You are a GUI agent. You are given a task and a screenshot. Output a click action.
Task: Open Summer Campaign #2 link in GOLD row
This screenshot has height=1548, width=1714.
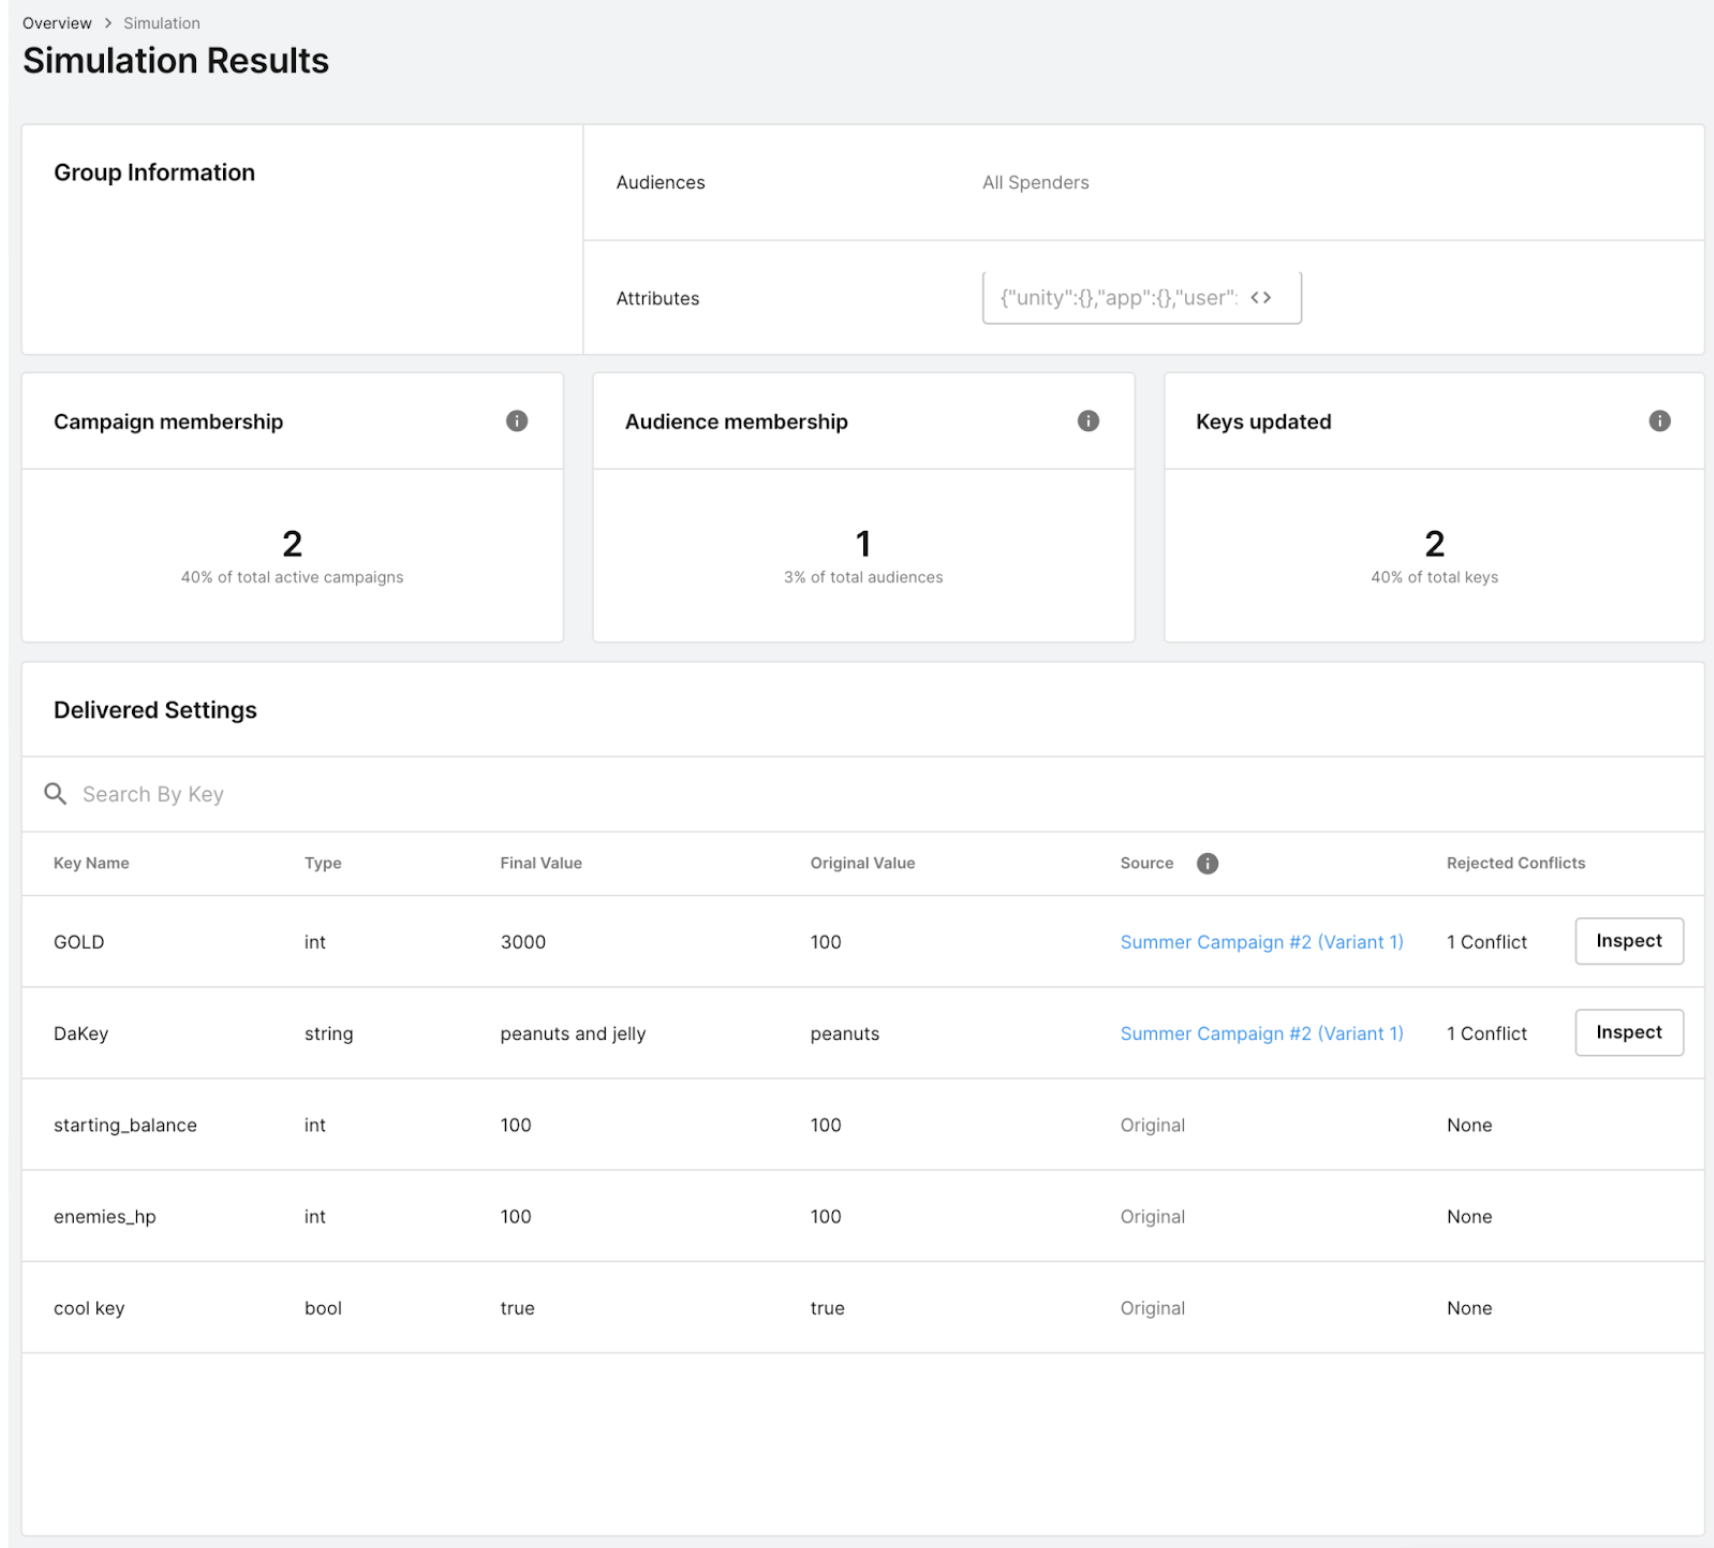coord(1261,942)
